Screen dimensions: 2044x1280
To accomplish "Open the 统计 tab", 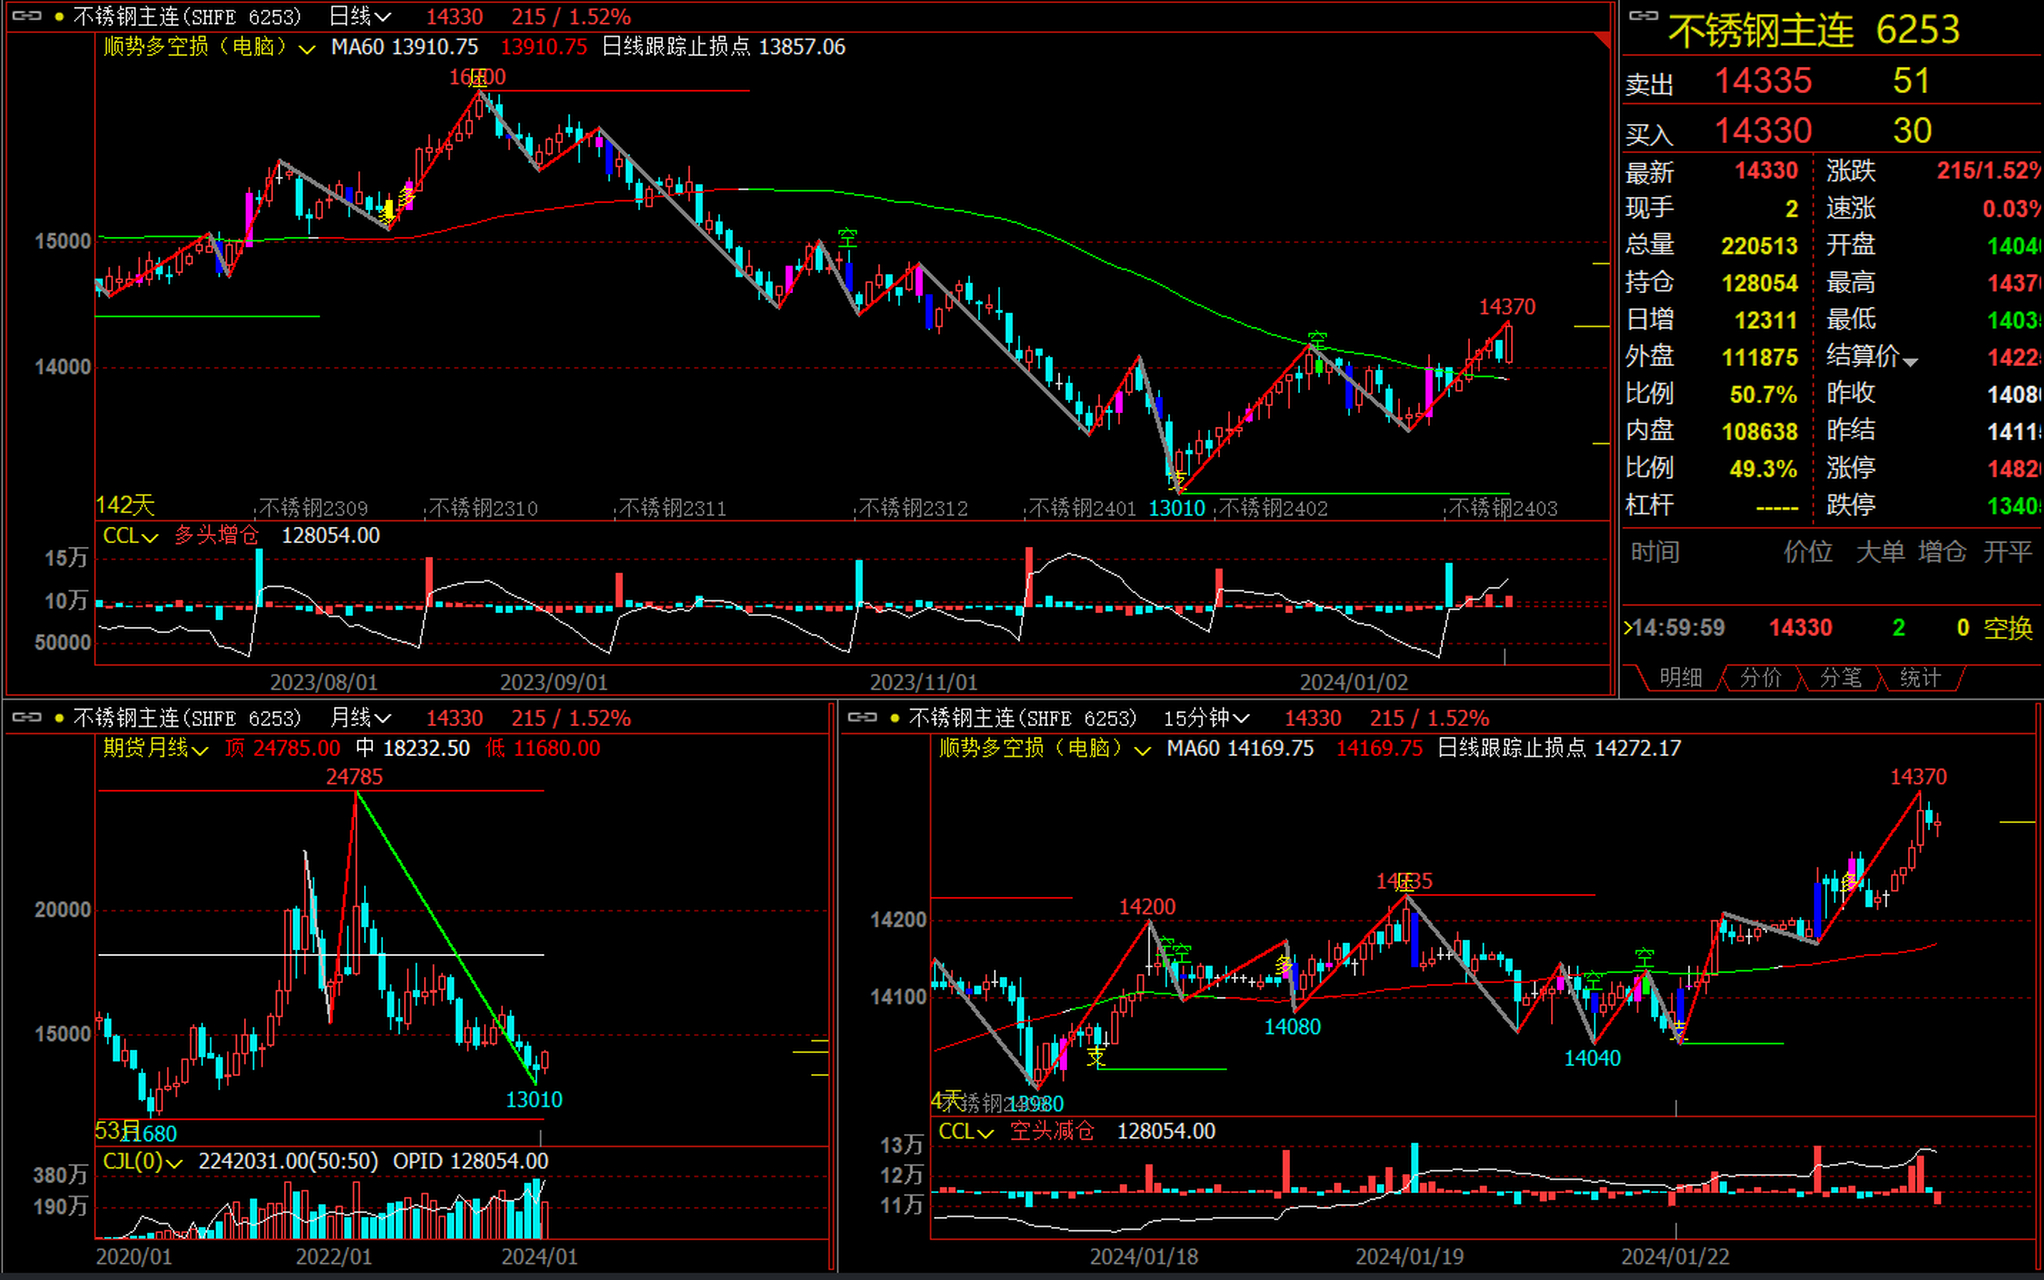I will 1920,678.
